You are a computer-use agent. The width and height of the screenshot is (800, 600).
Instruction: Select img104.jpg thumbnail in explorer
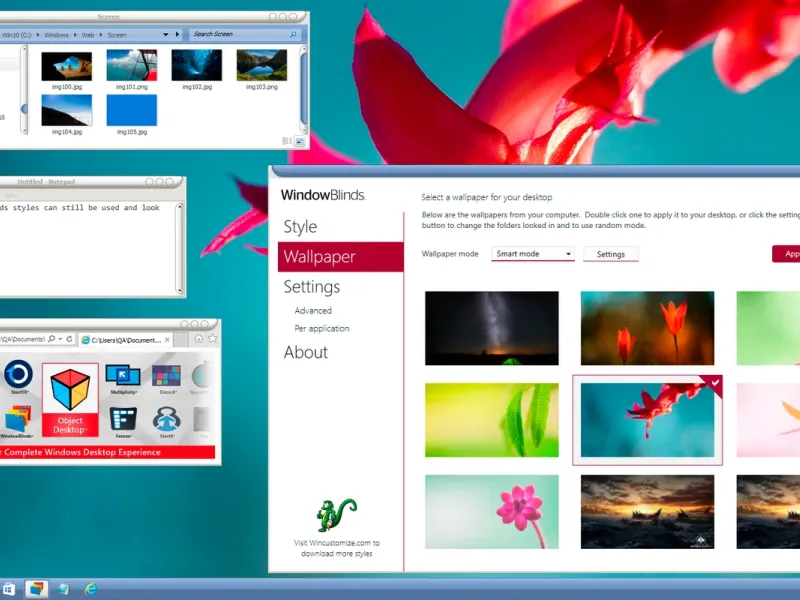67,110
